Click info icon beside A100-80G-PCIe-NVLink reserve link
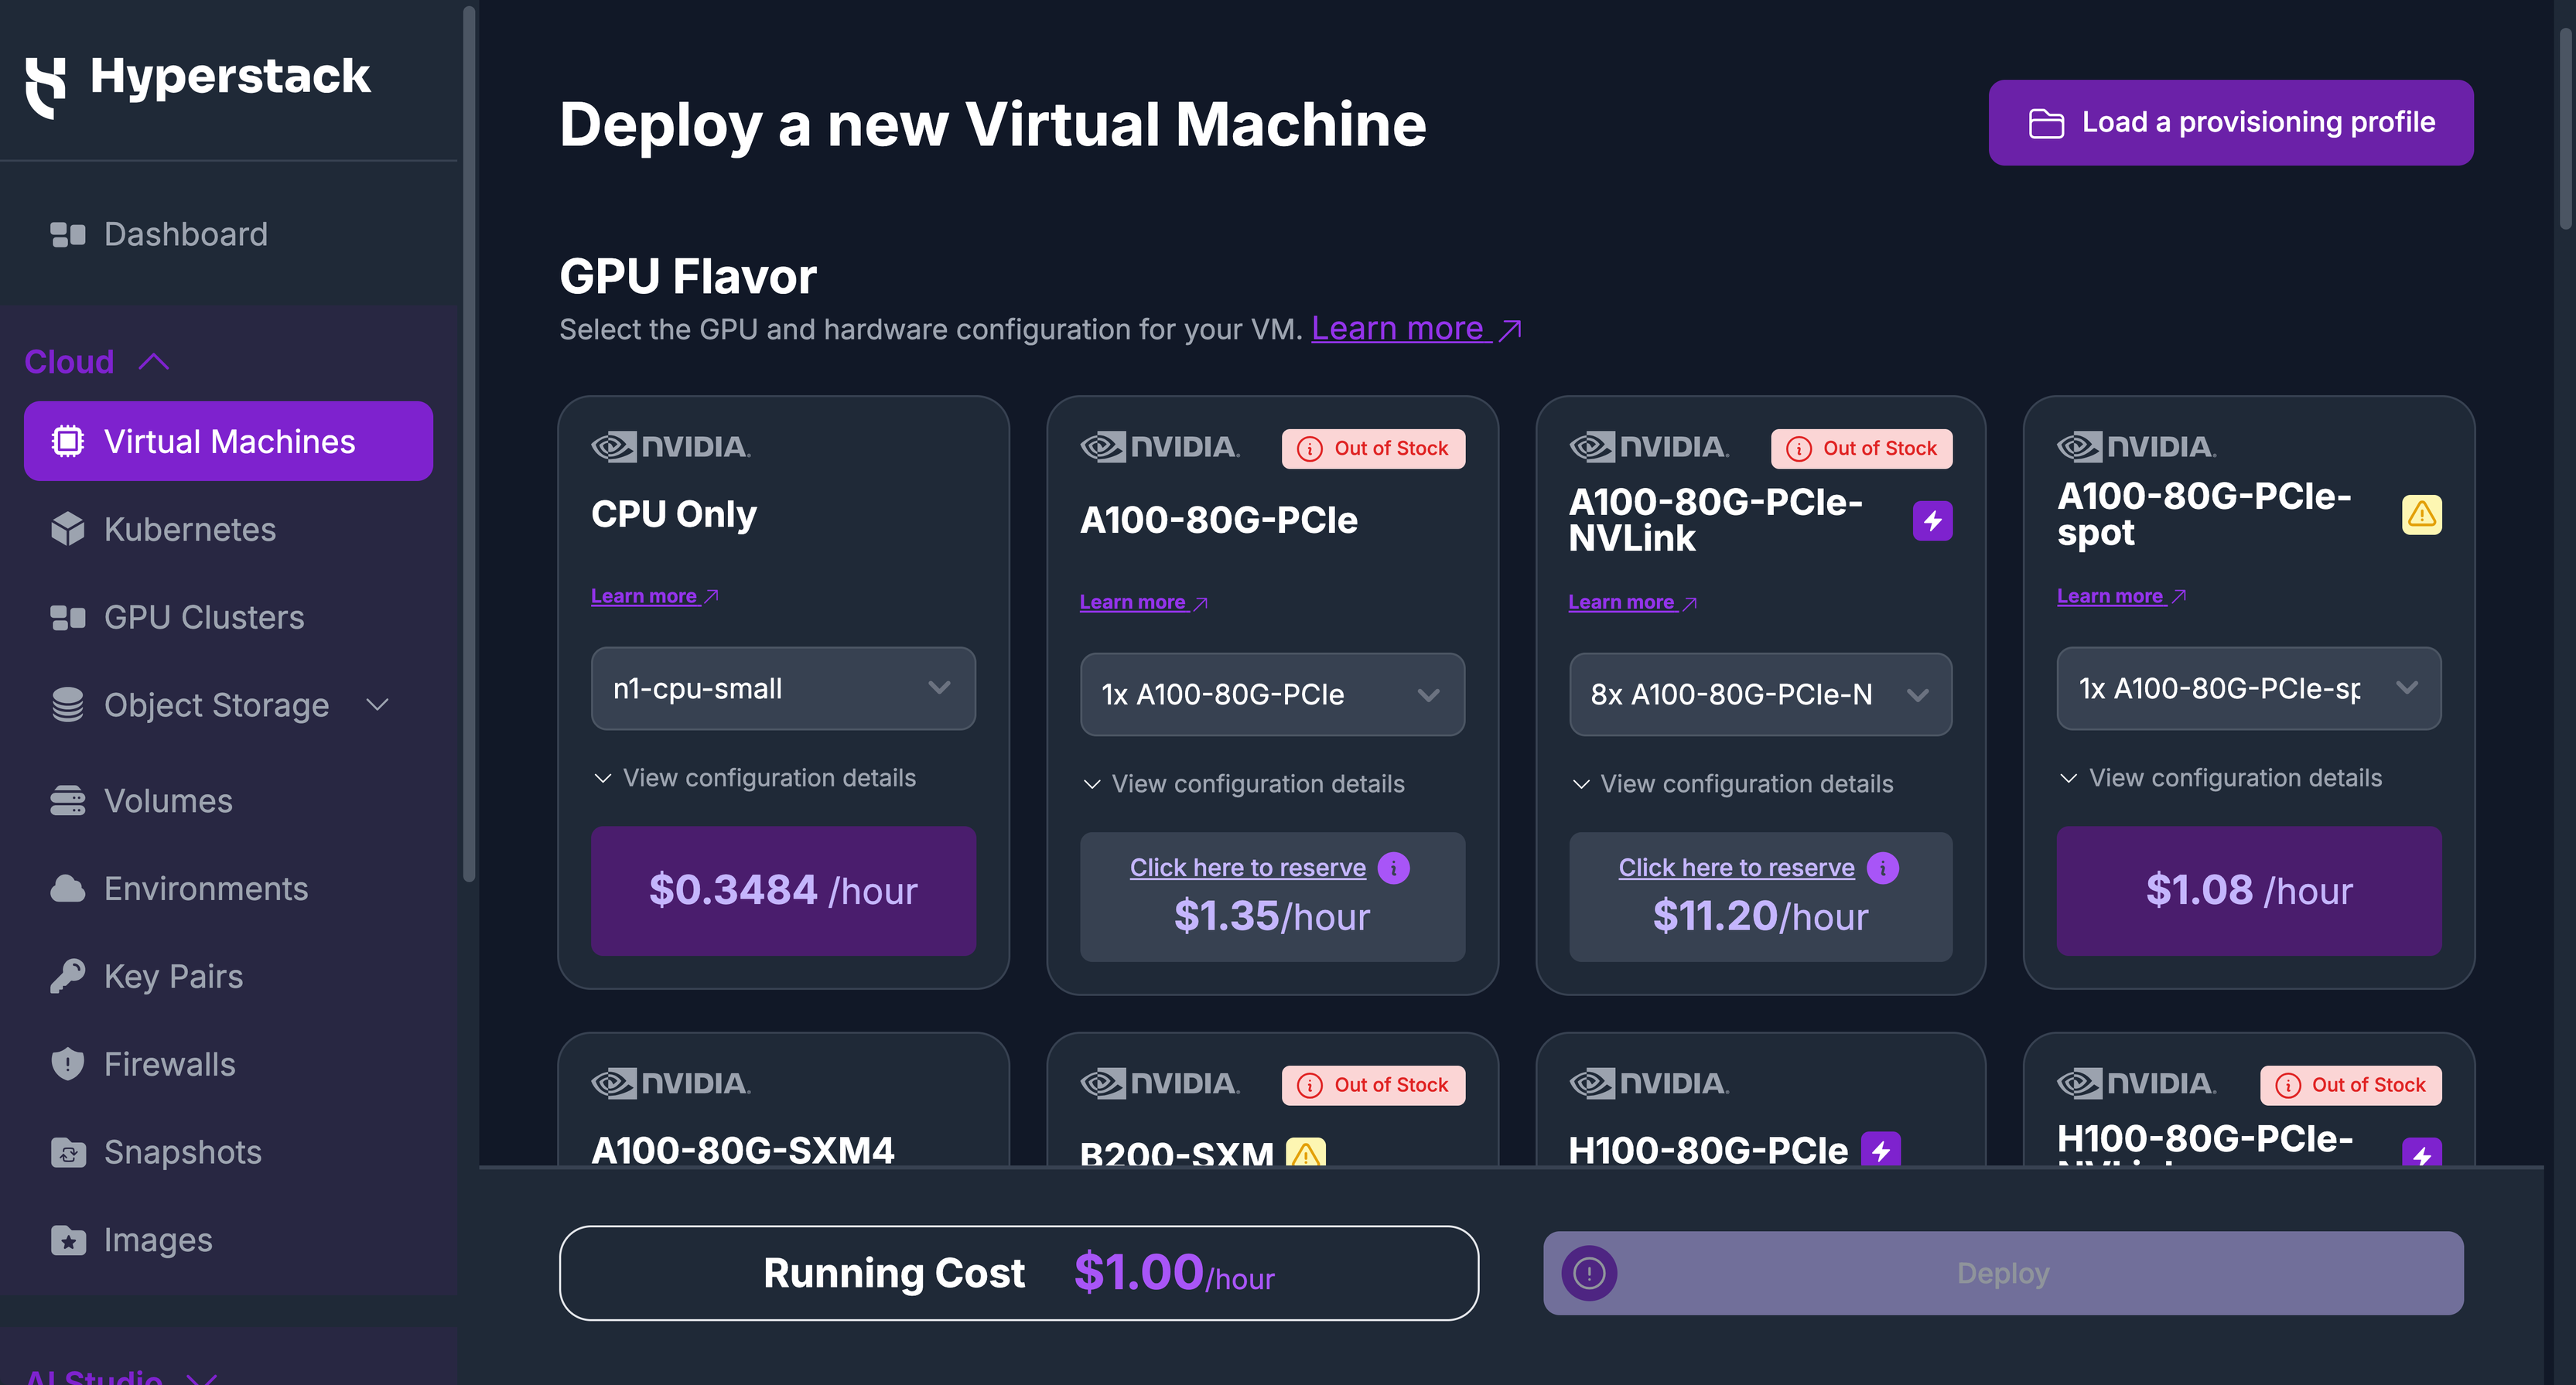The width and height of the screenshot is (2576, 1385). pos(1882,868)
